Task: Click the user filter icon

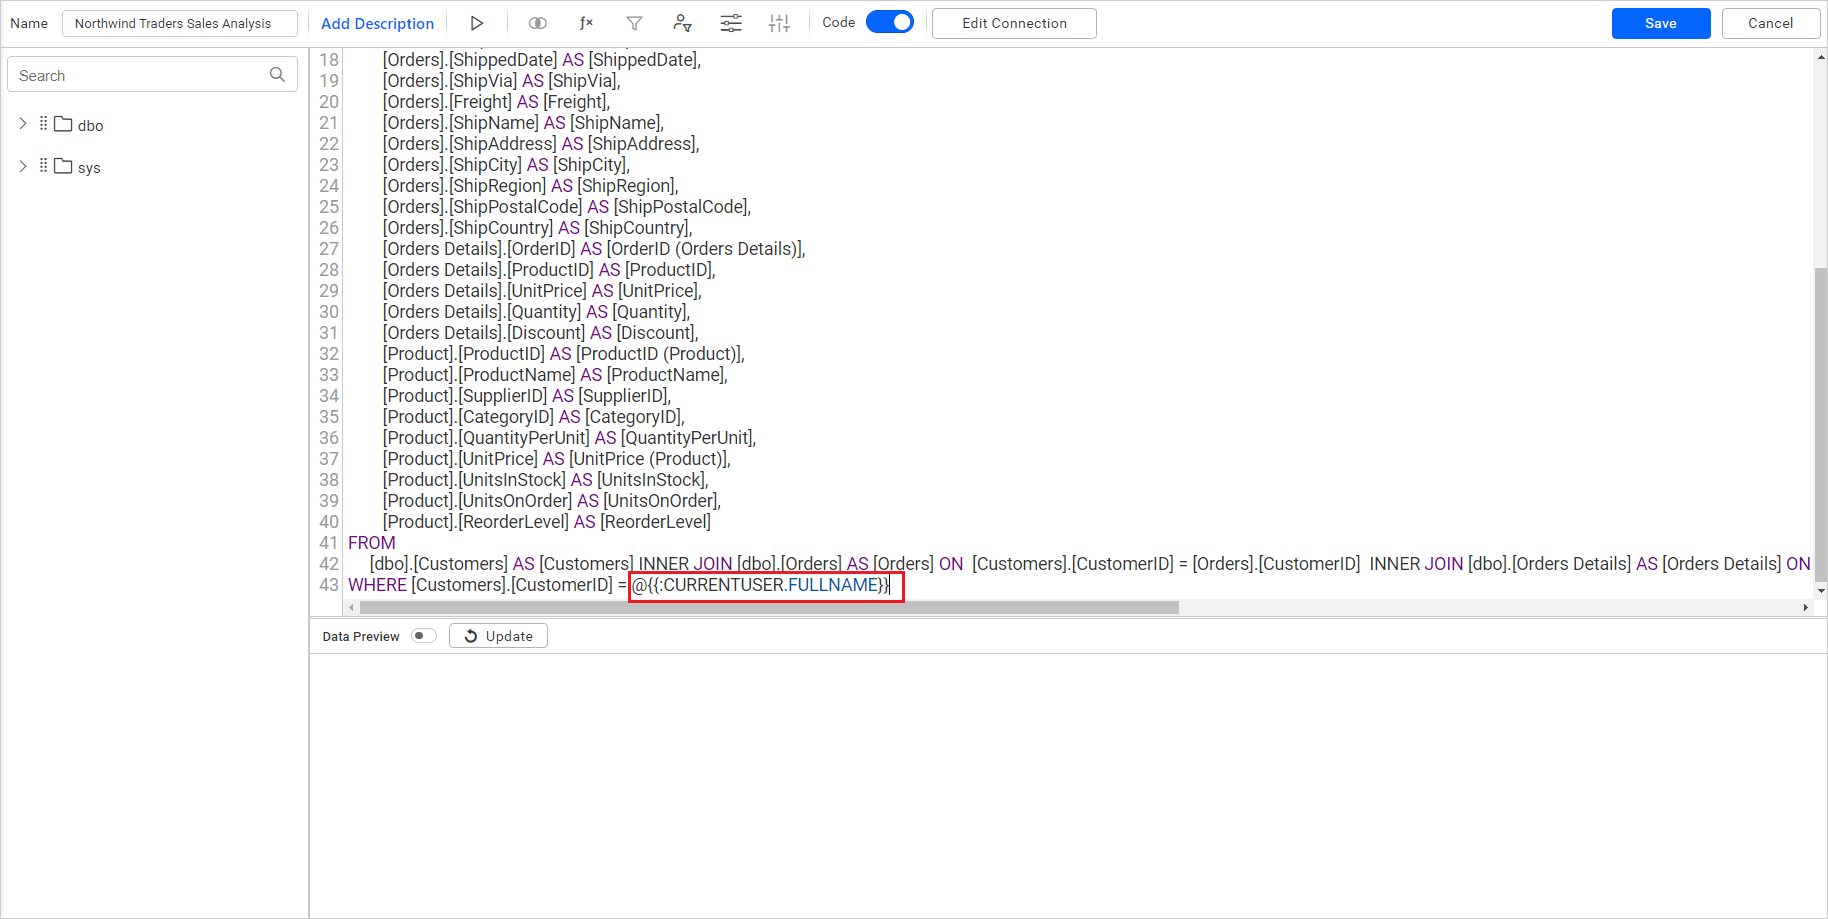Action: click(683, 22)
